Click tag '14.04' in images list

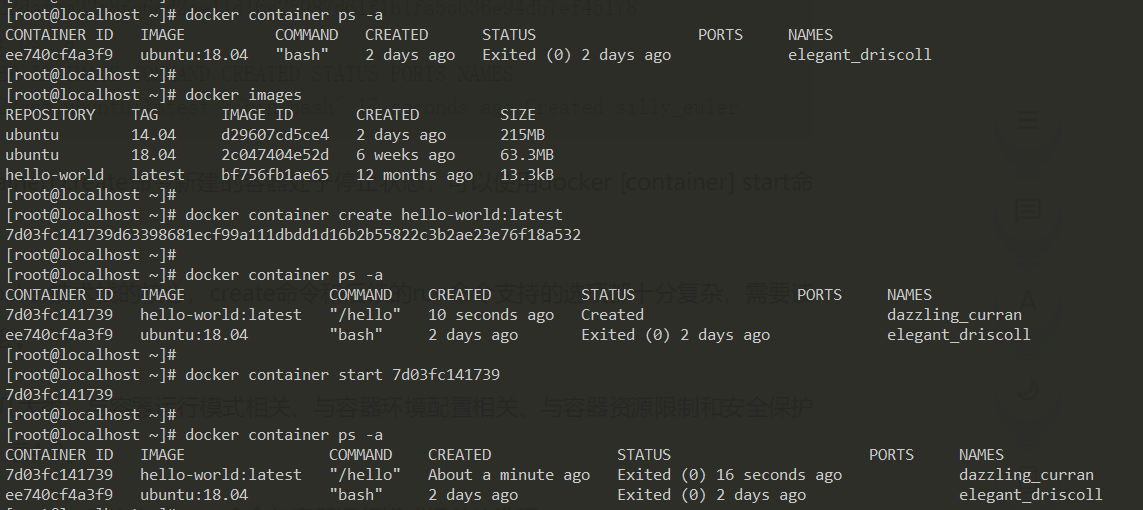tap(154, 135)
